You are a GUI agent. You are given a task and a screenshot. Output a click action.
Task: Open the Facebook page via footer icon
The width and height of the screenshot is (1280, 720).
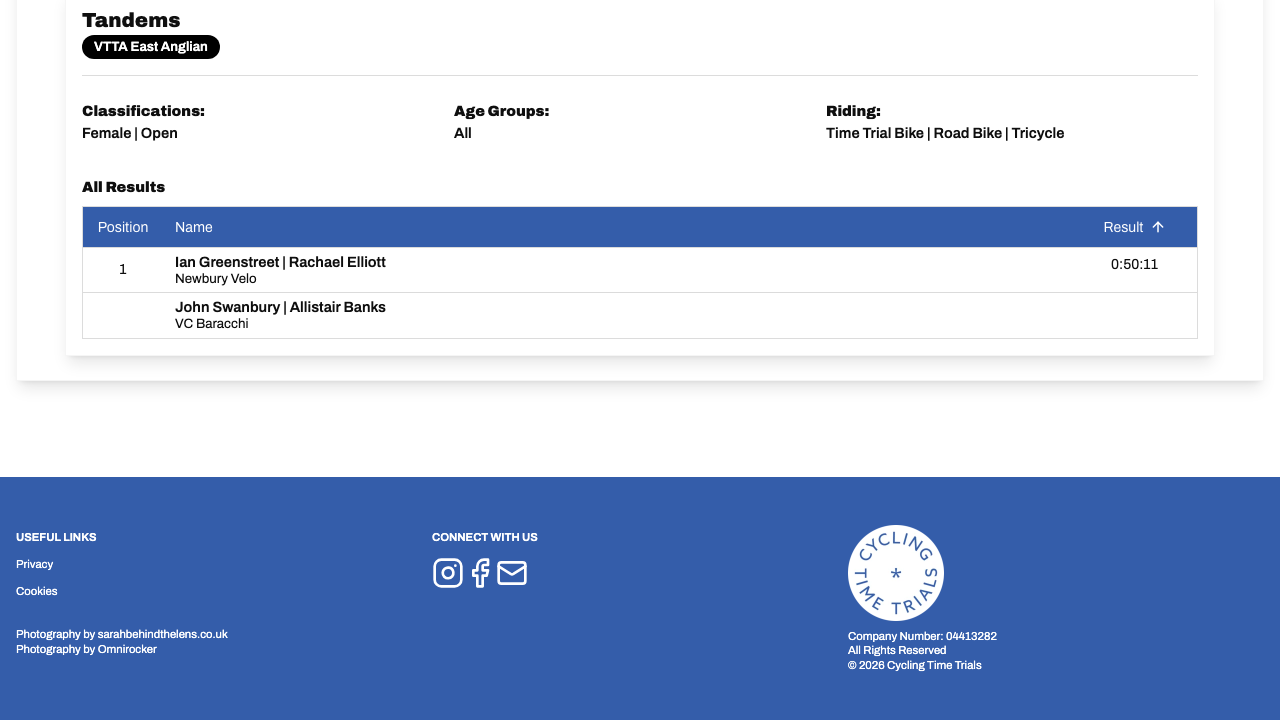[478, 571]
